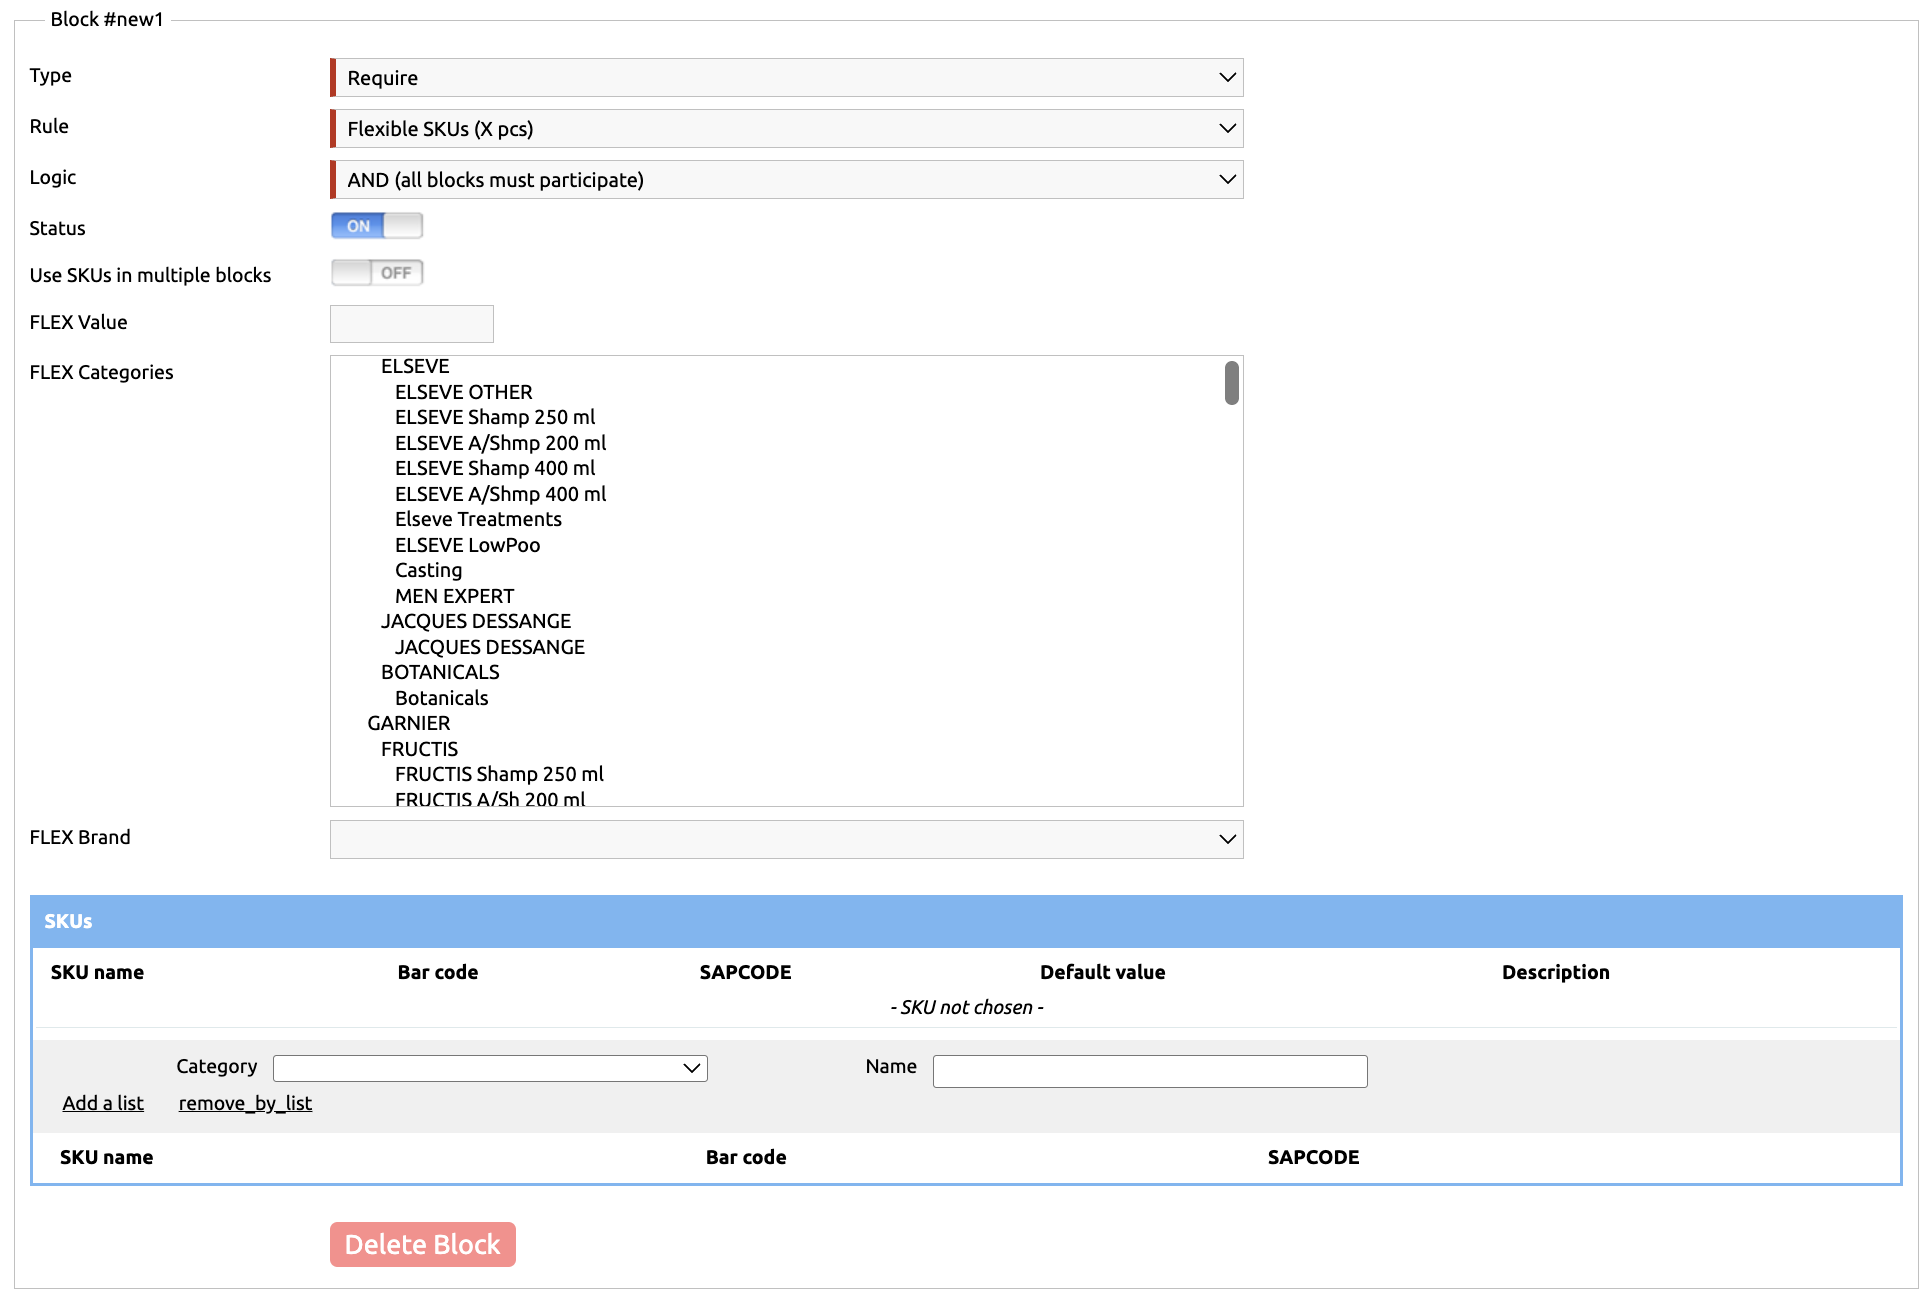
Task: Select ELSEVE Shamp 250 ml category
Action: pos(494,417)
